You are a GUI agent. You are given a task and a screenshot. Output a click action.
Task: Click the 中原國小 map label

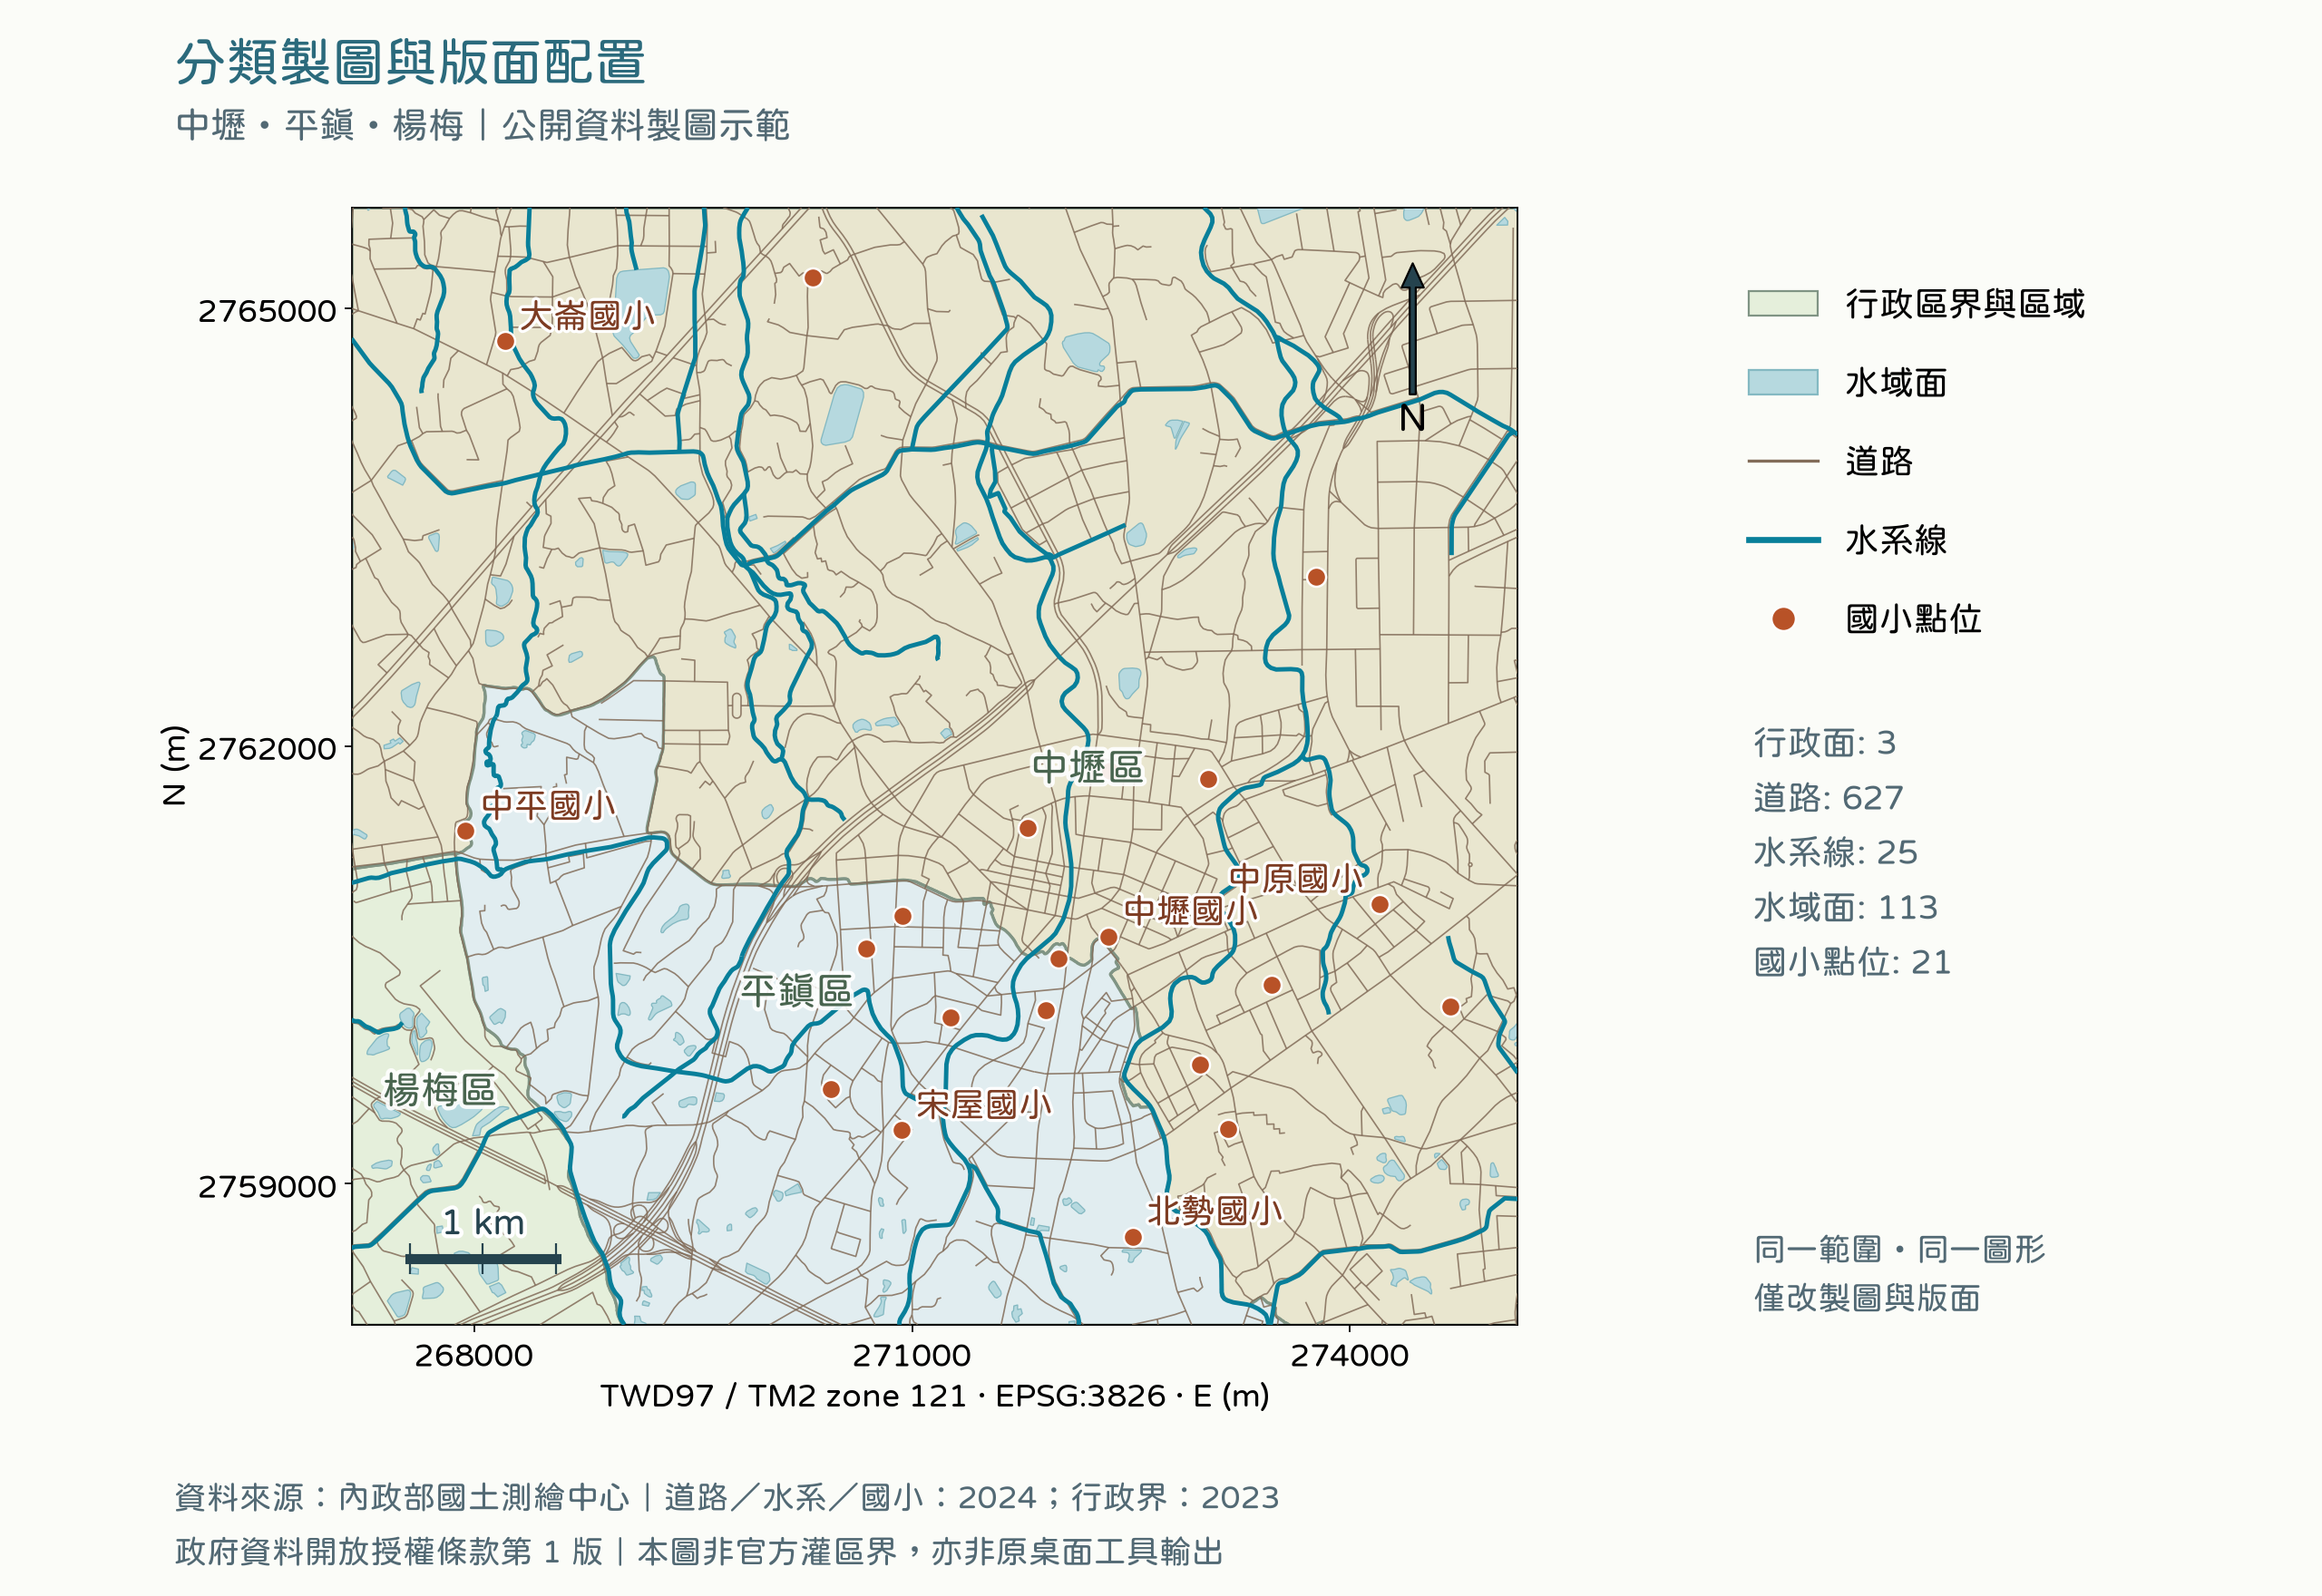pos(1295,878)
